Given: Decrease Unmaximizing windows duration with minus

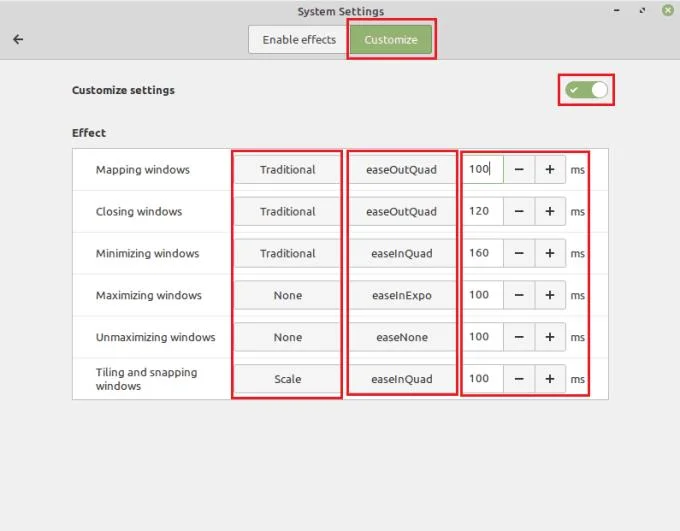Looking at the screenshot, I should 519,337.
